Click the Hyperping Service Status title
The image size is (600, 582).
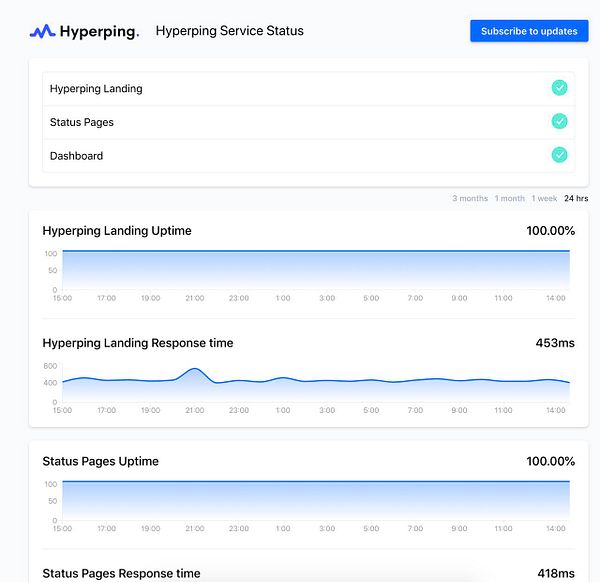pyautogui.click(x=230, y=31)
